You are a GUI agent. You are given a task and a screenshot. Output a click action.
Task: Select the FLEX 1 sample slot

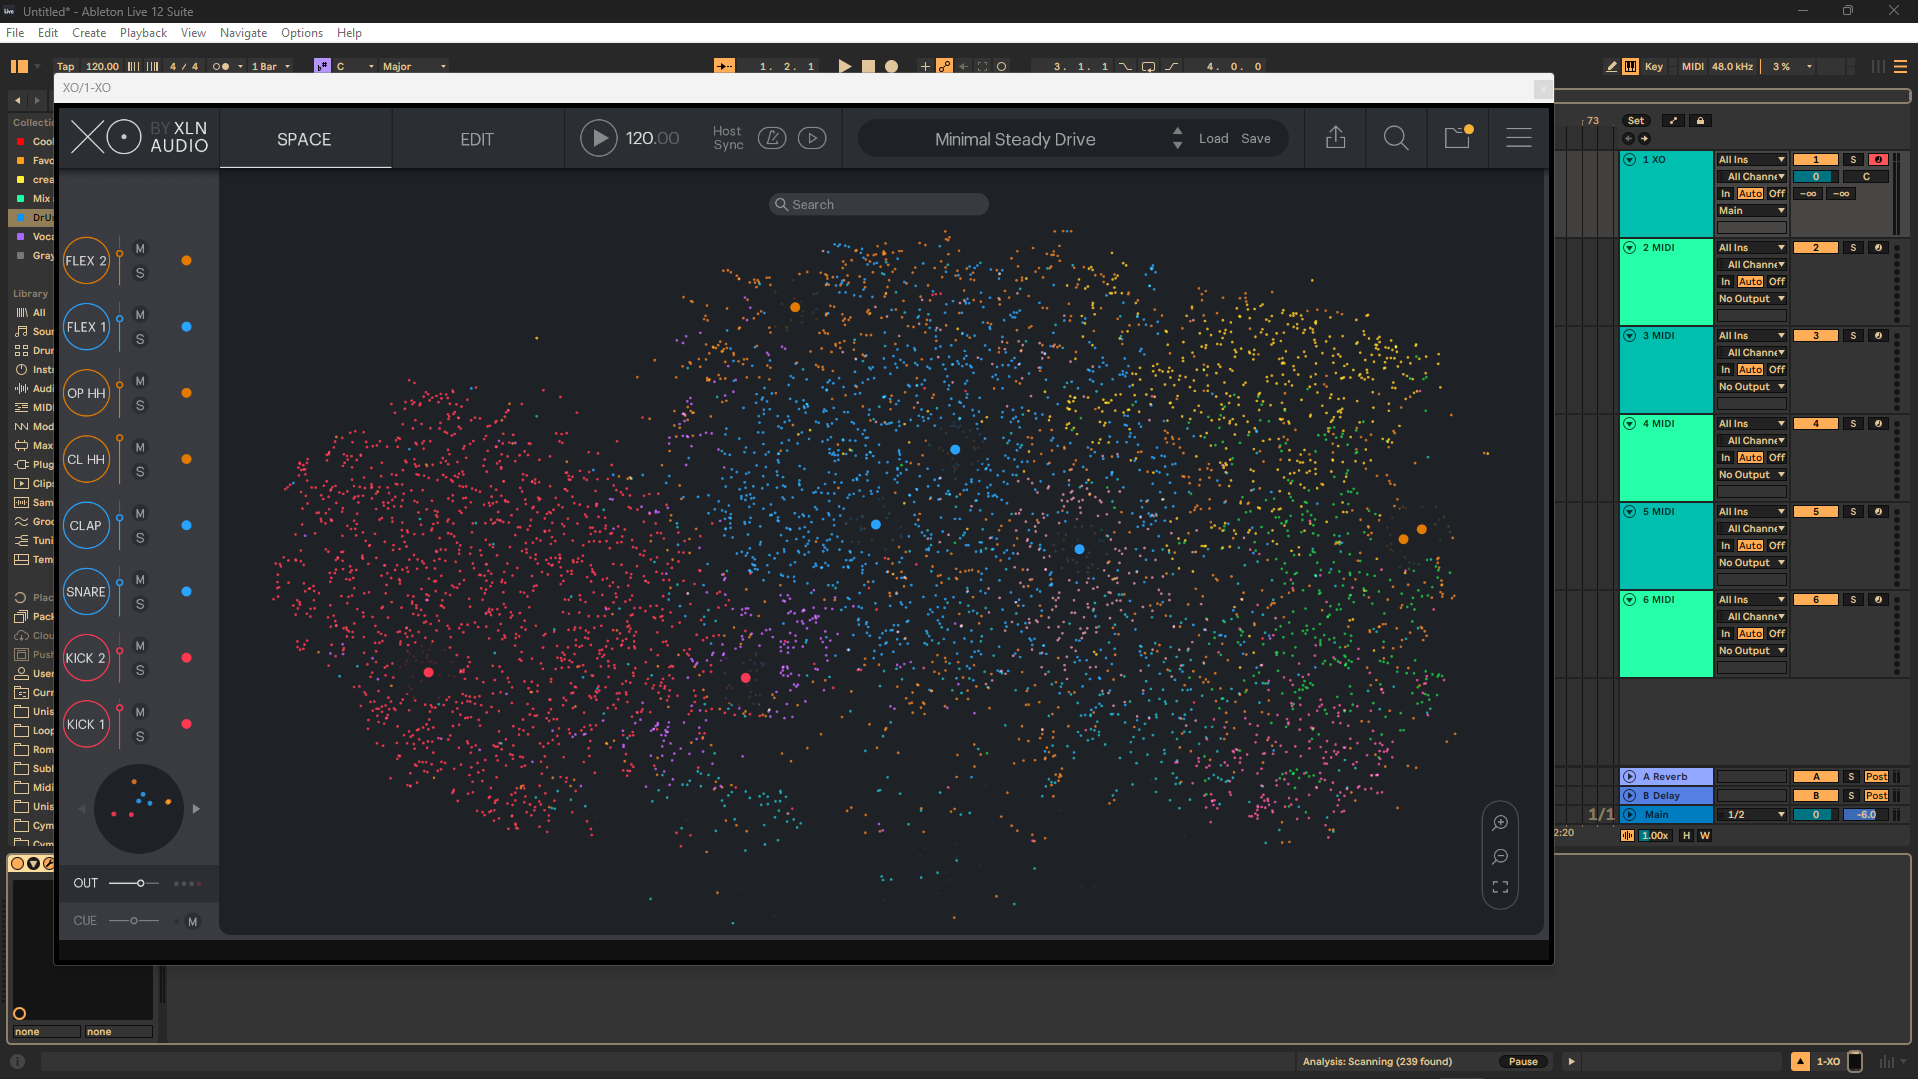pos(86,327)
